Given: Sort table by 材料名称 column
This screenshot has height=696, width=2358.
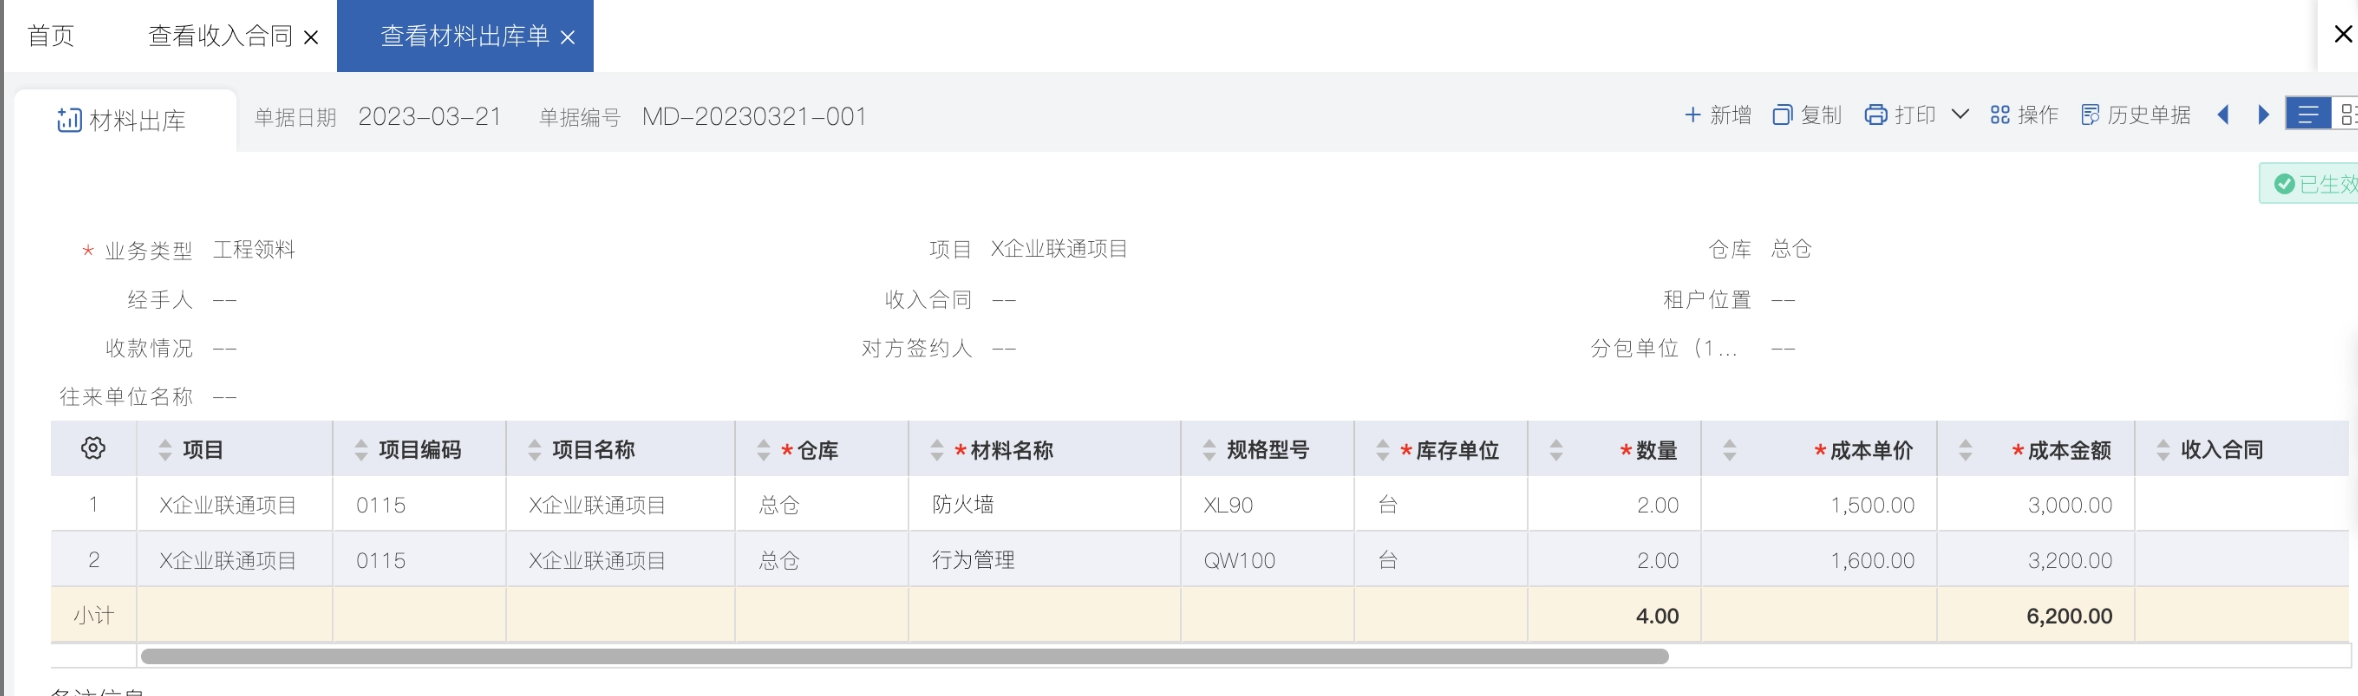Looking at the screenshot, I should [937, 450].
